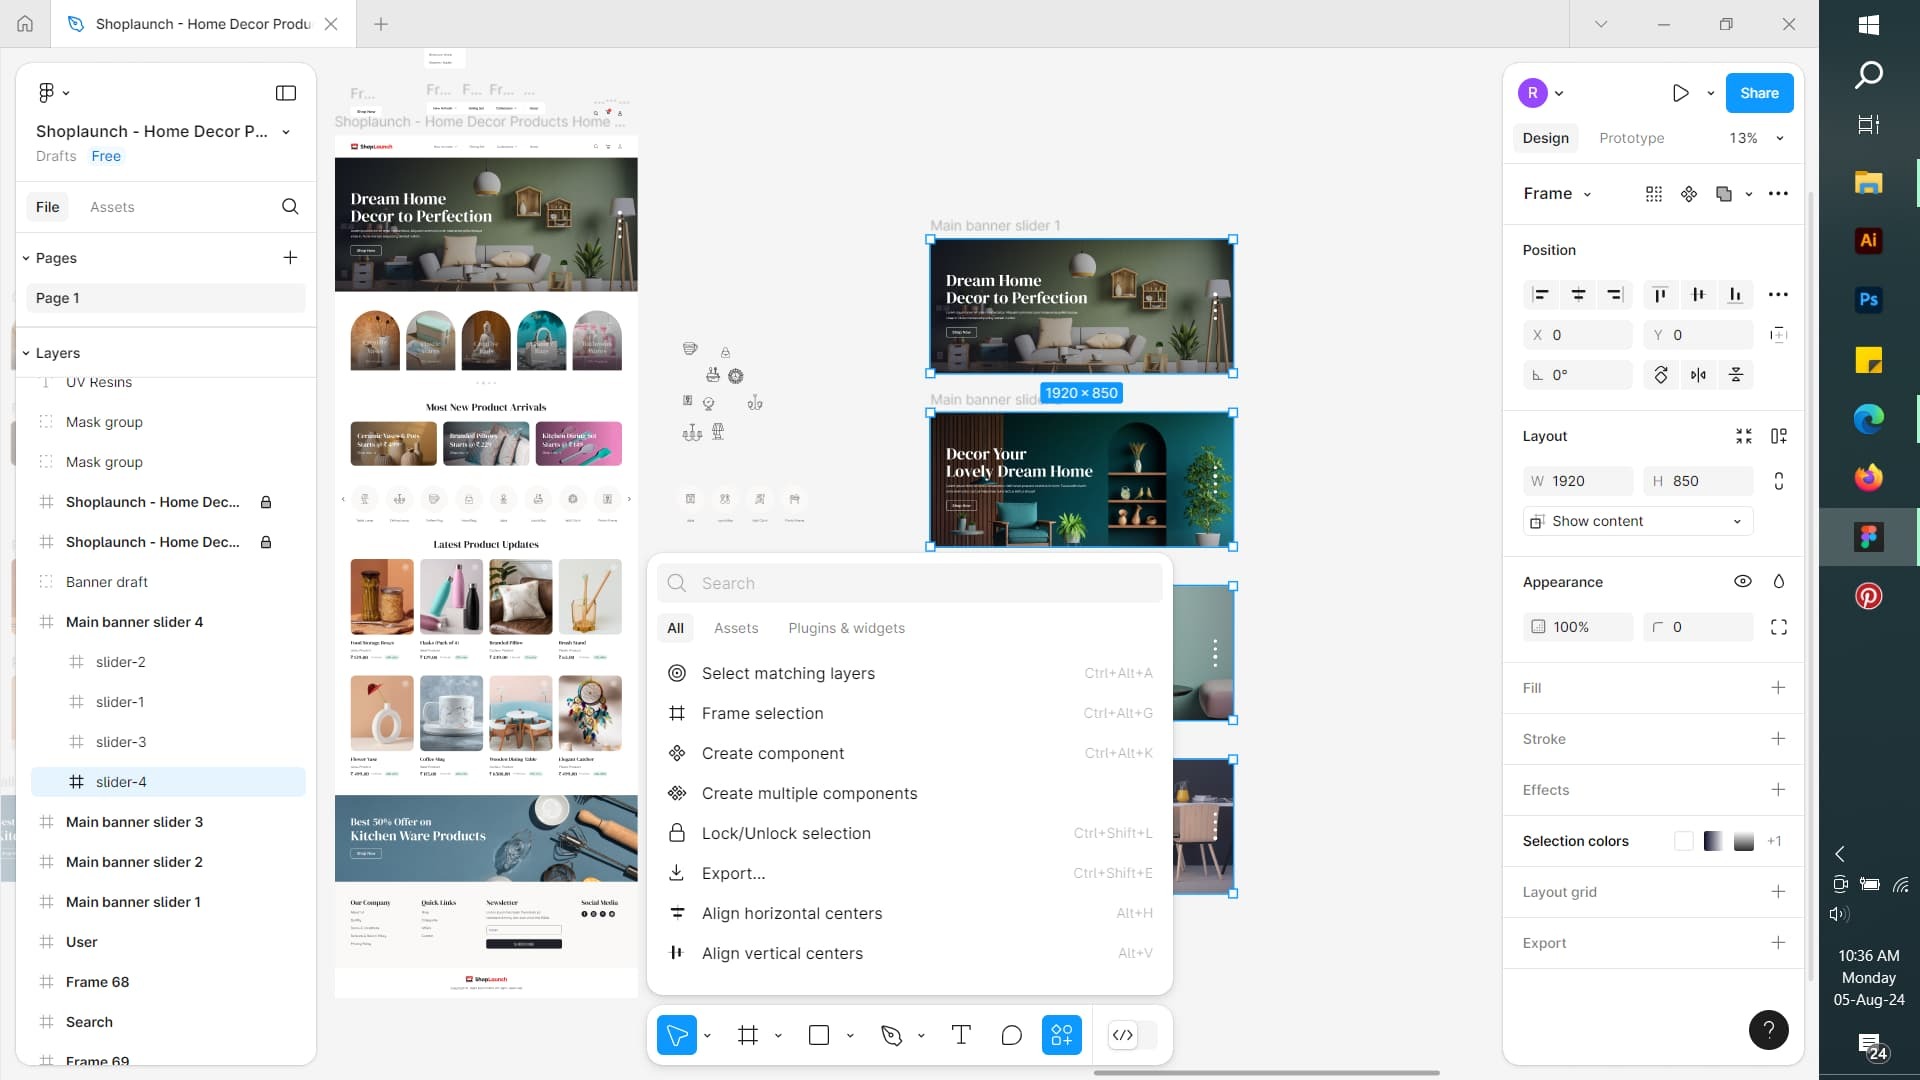
Task: Add an Effect with plus button
Action: (1778, 790)
